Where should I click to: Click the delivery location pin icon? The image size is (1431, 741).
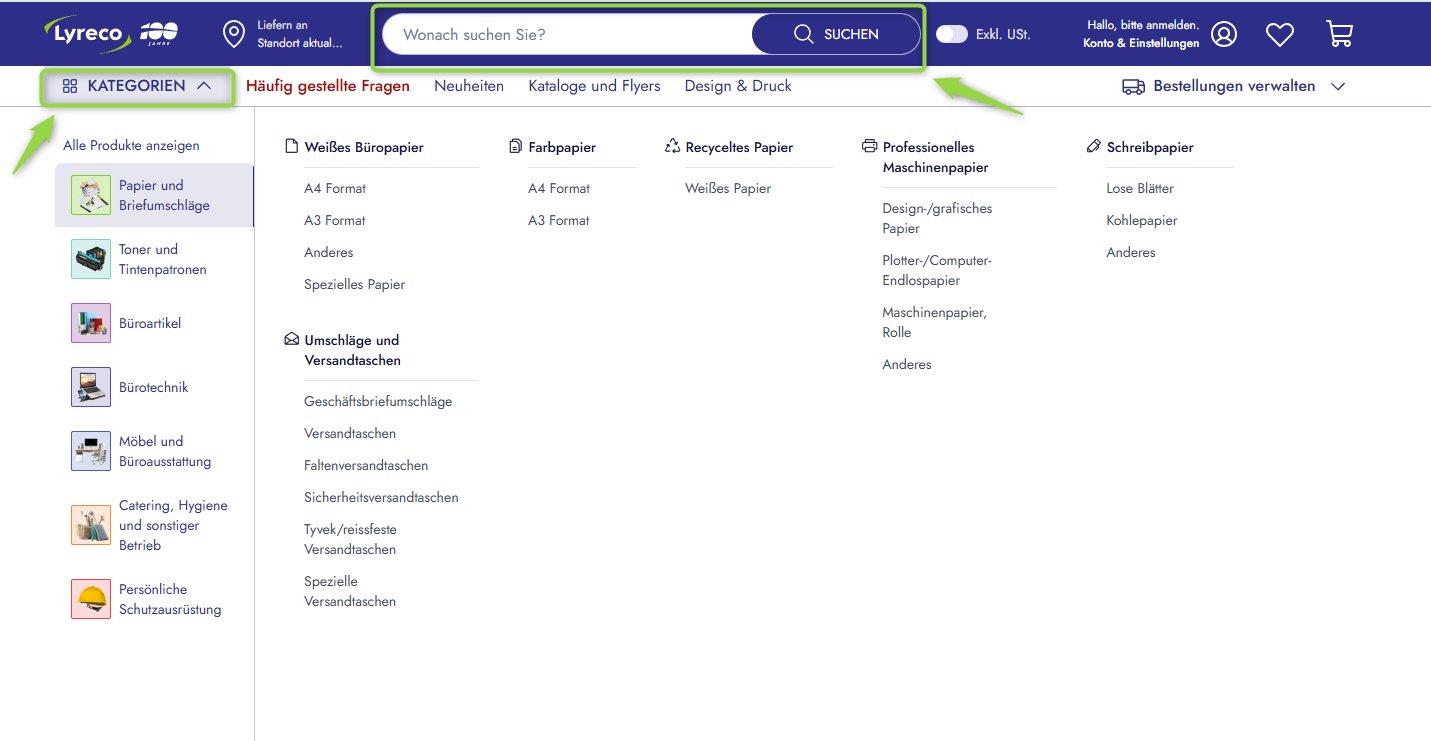point(234,34)
